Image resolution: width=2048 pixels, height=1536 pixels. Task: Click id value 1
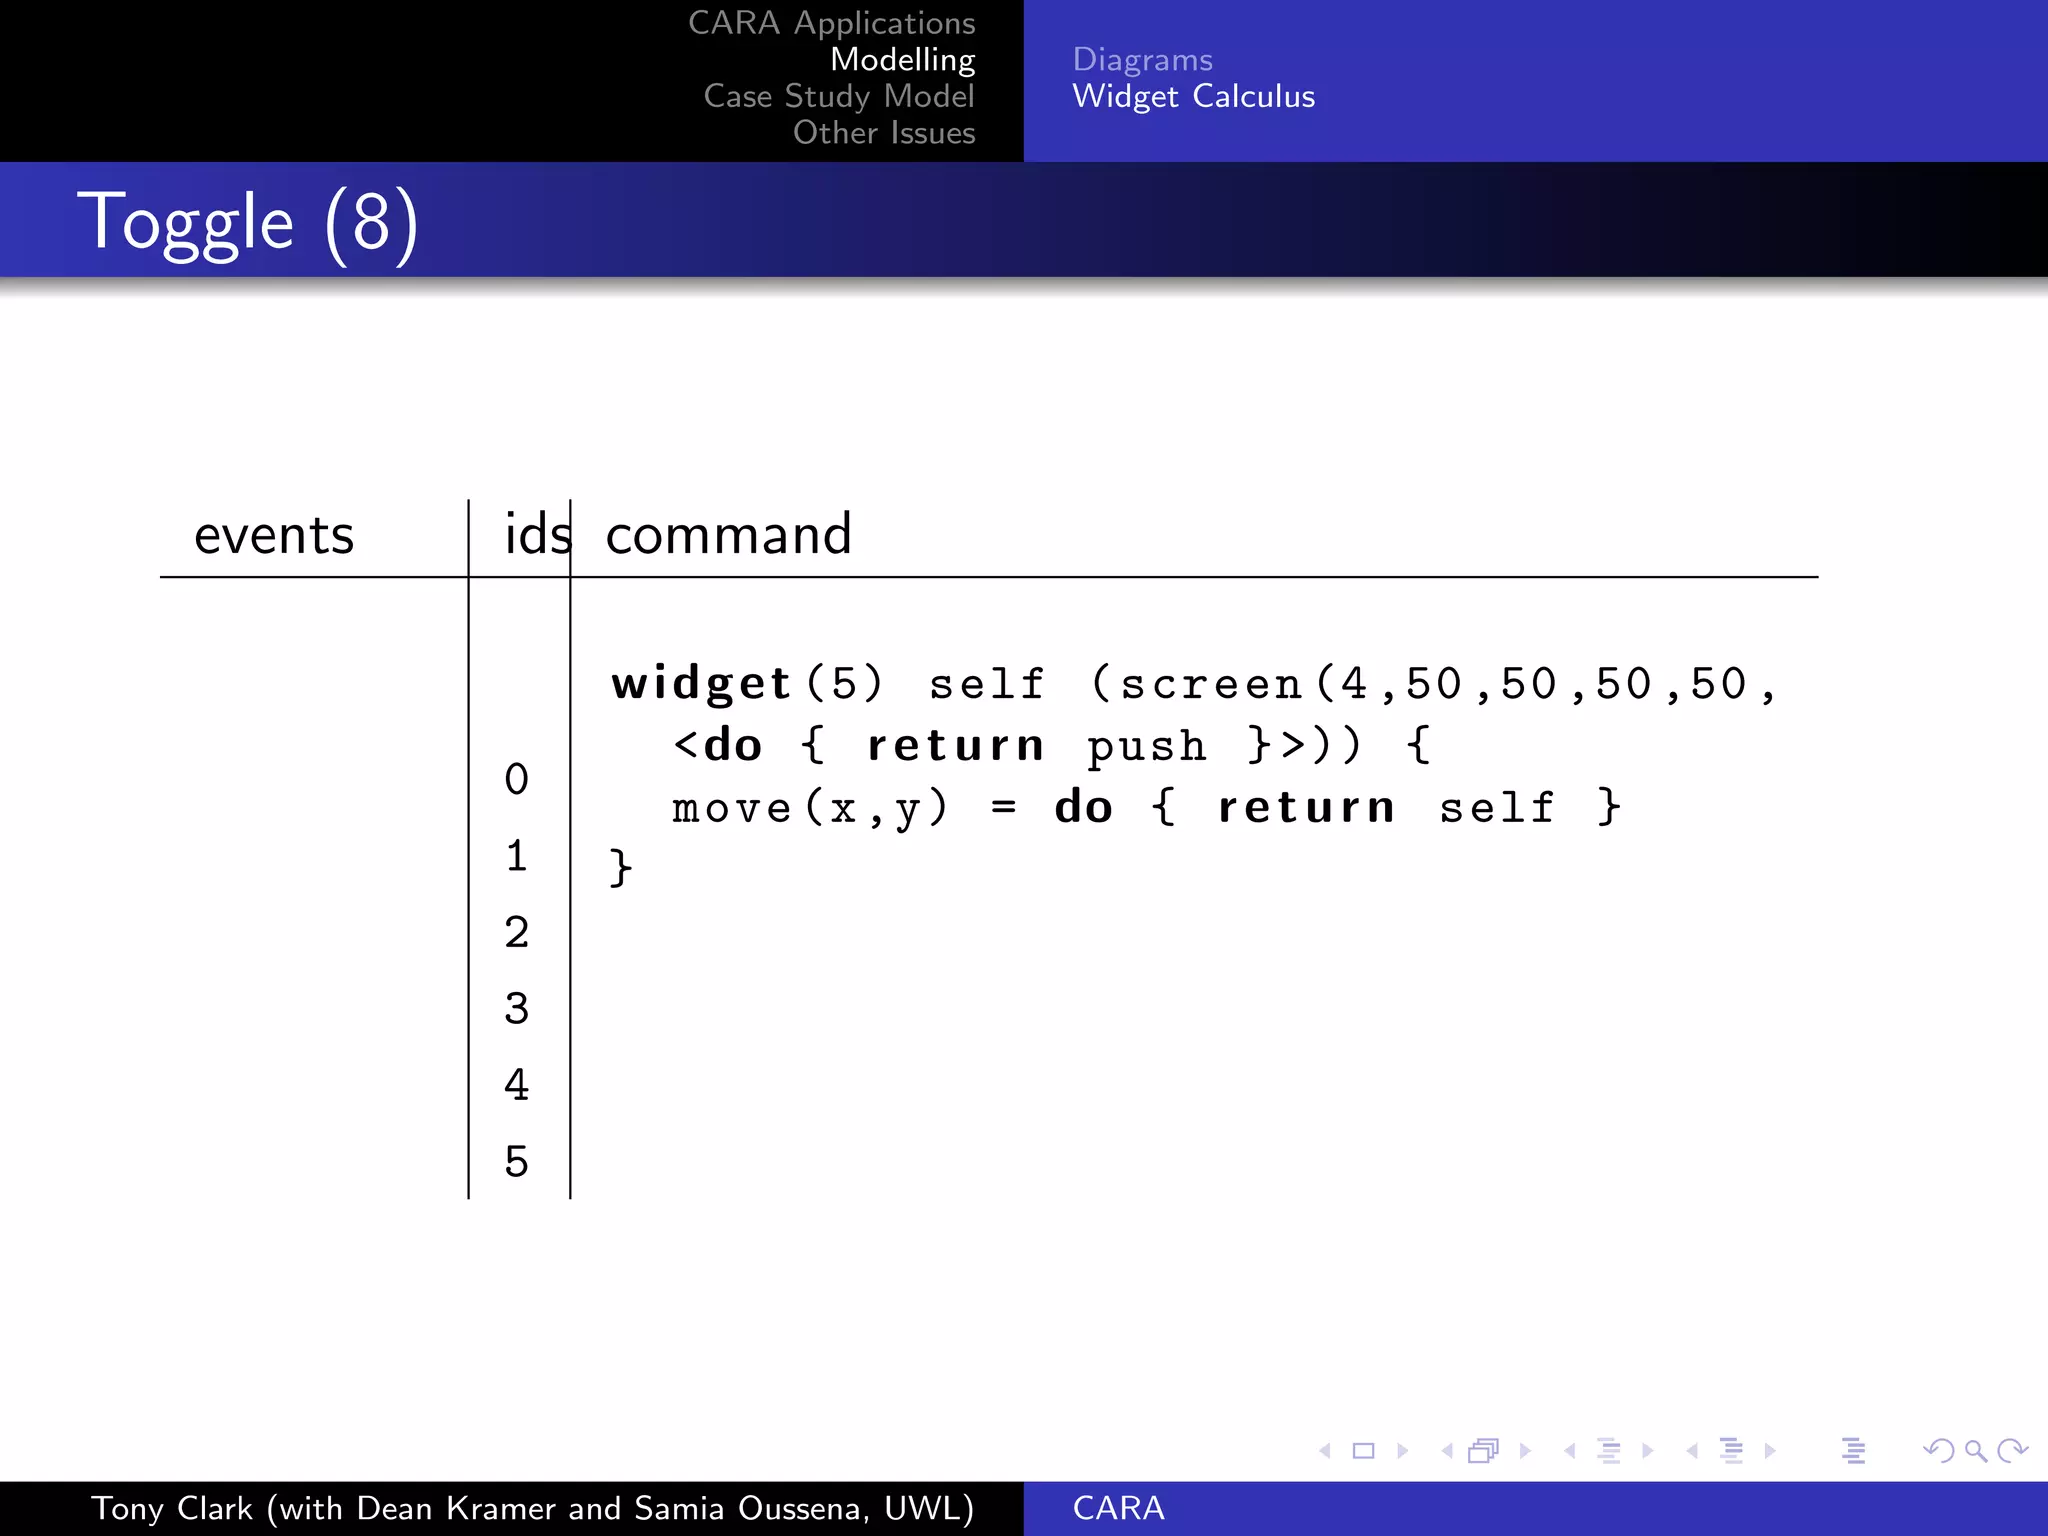coord(516,856)
